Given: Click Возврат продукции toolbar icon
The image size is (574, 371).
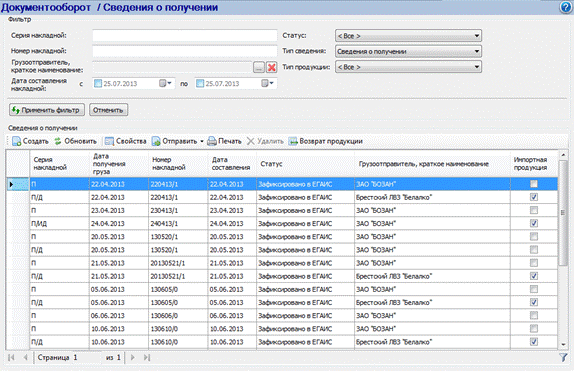Looking at the screenshot, I should 293,141.
